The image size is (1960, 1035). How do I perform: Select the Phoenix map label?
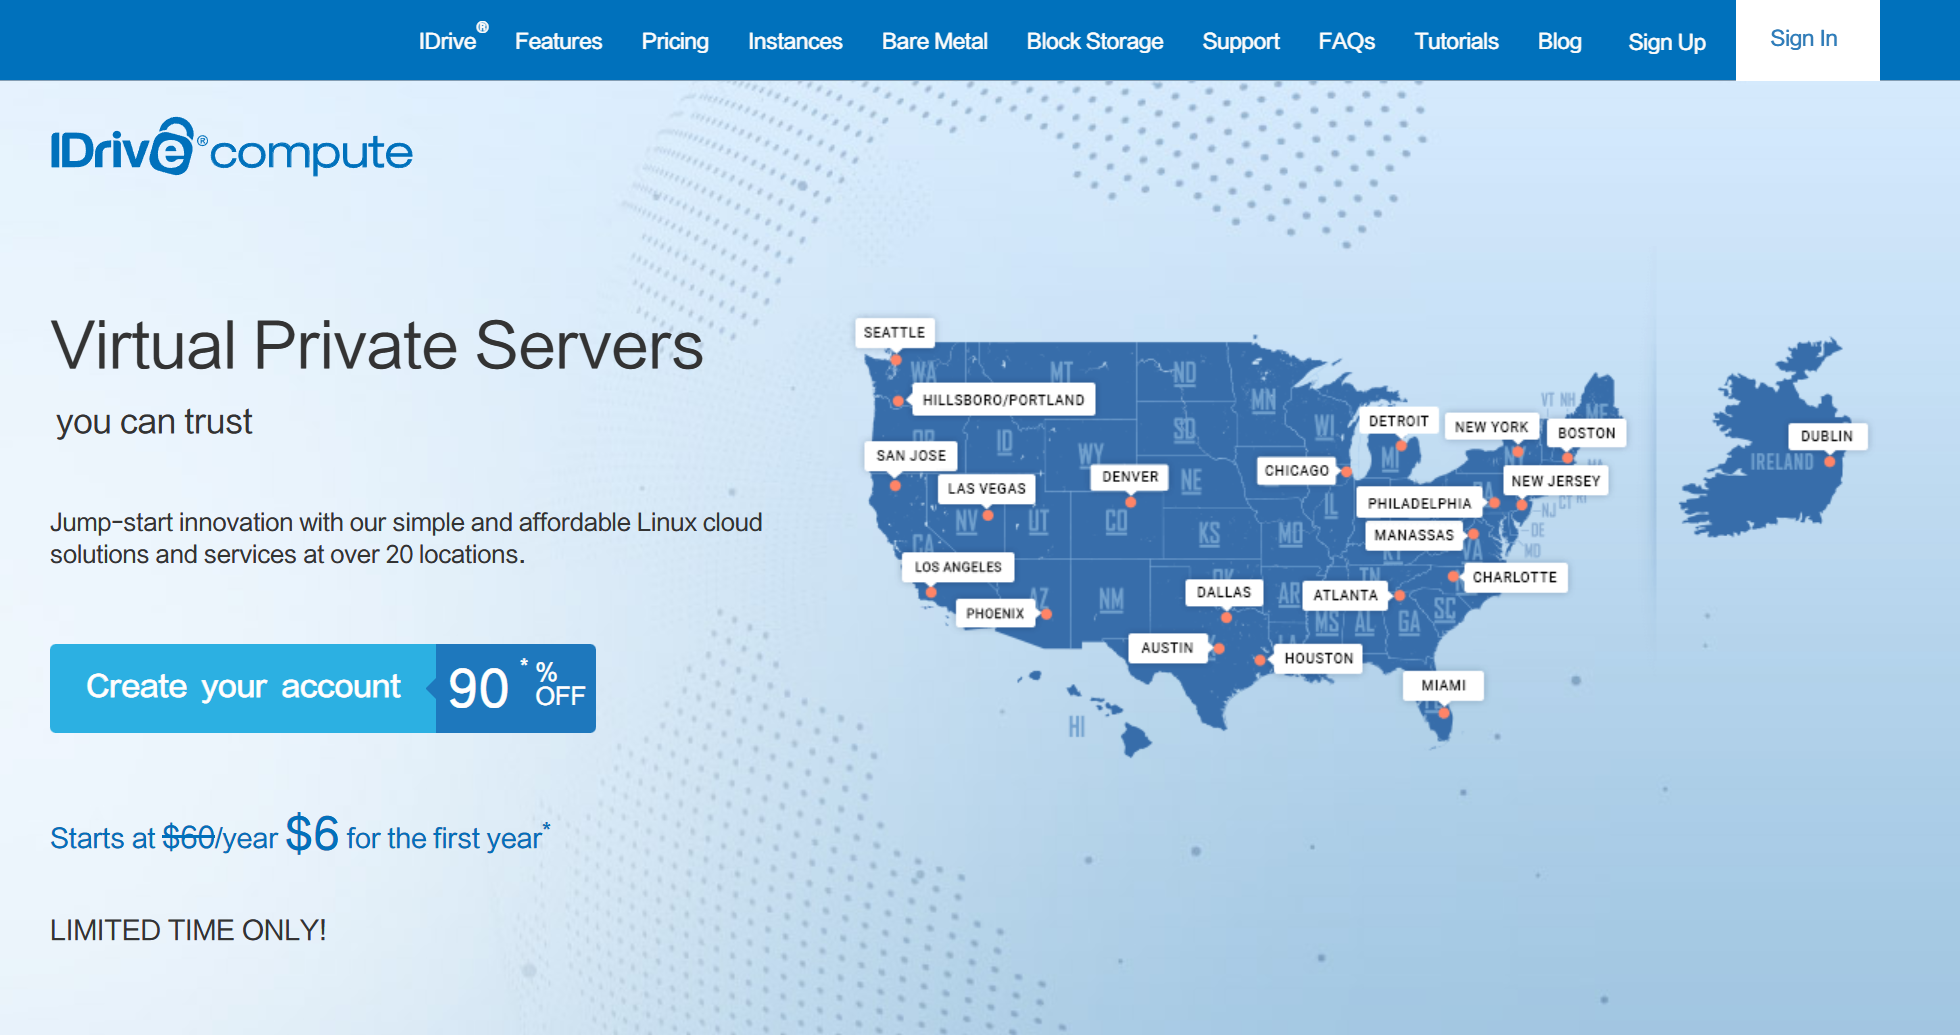click(x=995, y=613)
